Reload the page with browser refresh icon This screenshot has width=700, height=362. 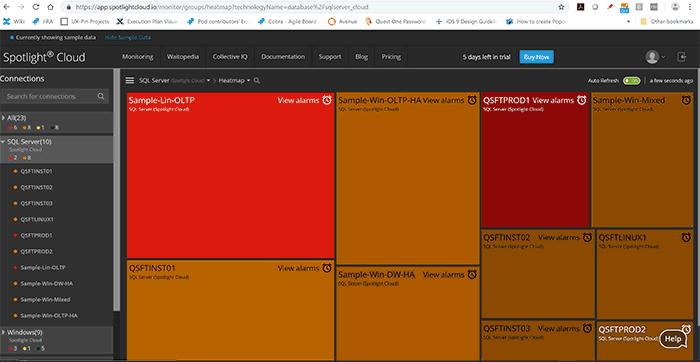click(x=36, y=7)
